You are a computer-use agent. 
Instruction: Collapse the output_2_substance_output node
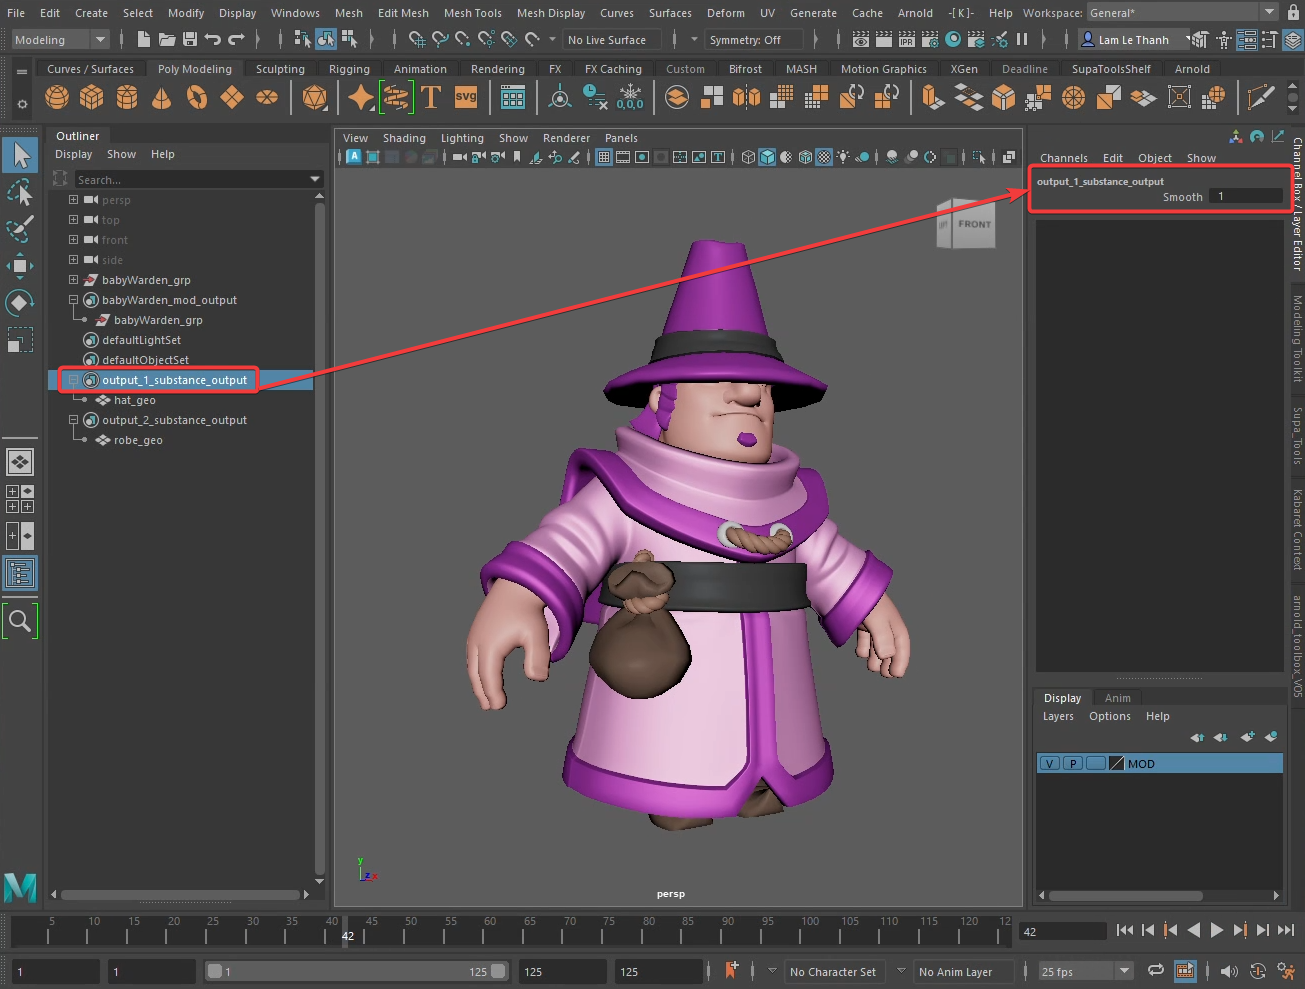[x=73, y=420]
